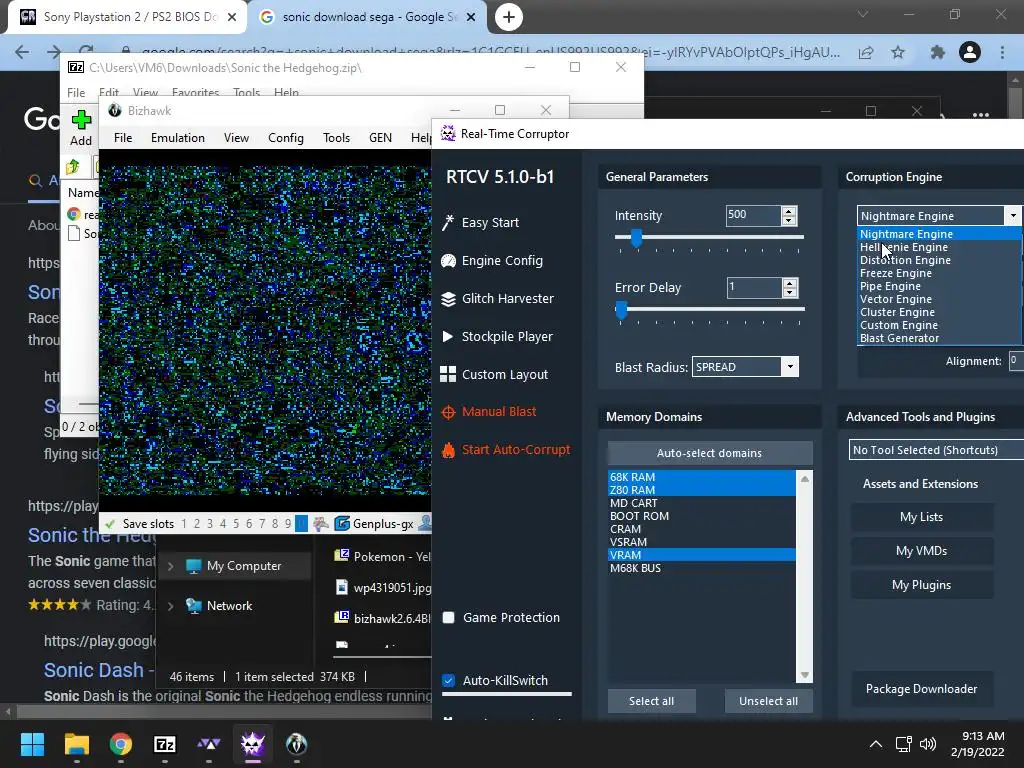Deselect 68K RAM memory domain
This screenshot has width=1024, height=768.
pos(701,477)
